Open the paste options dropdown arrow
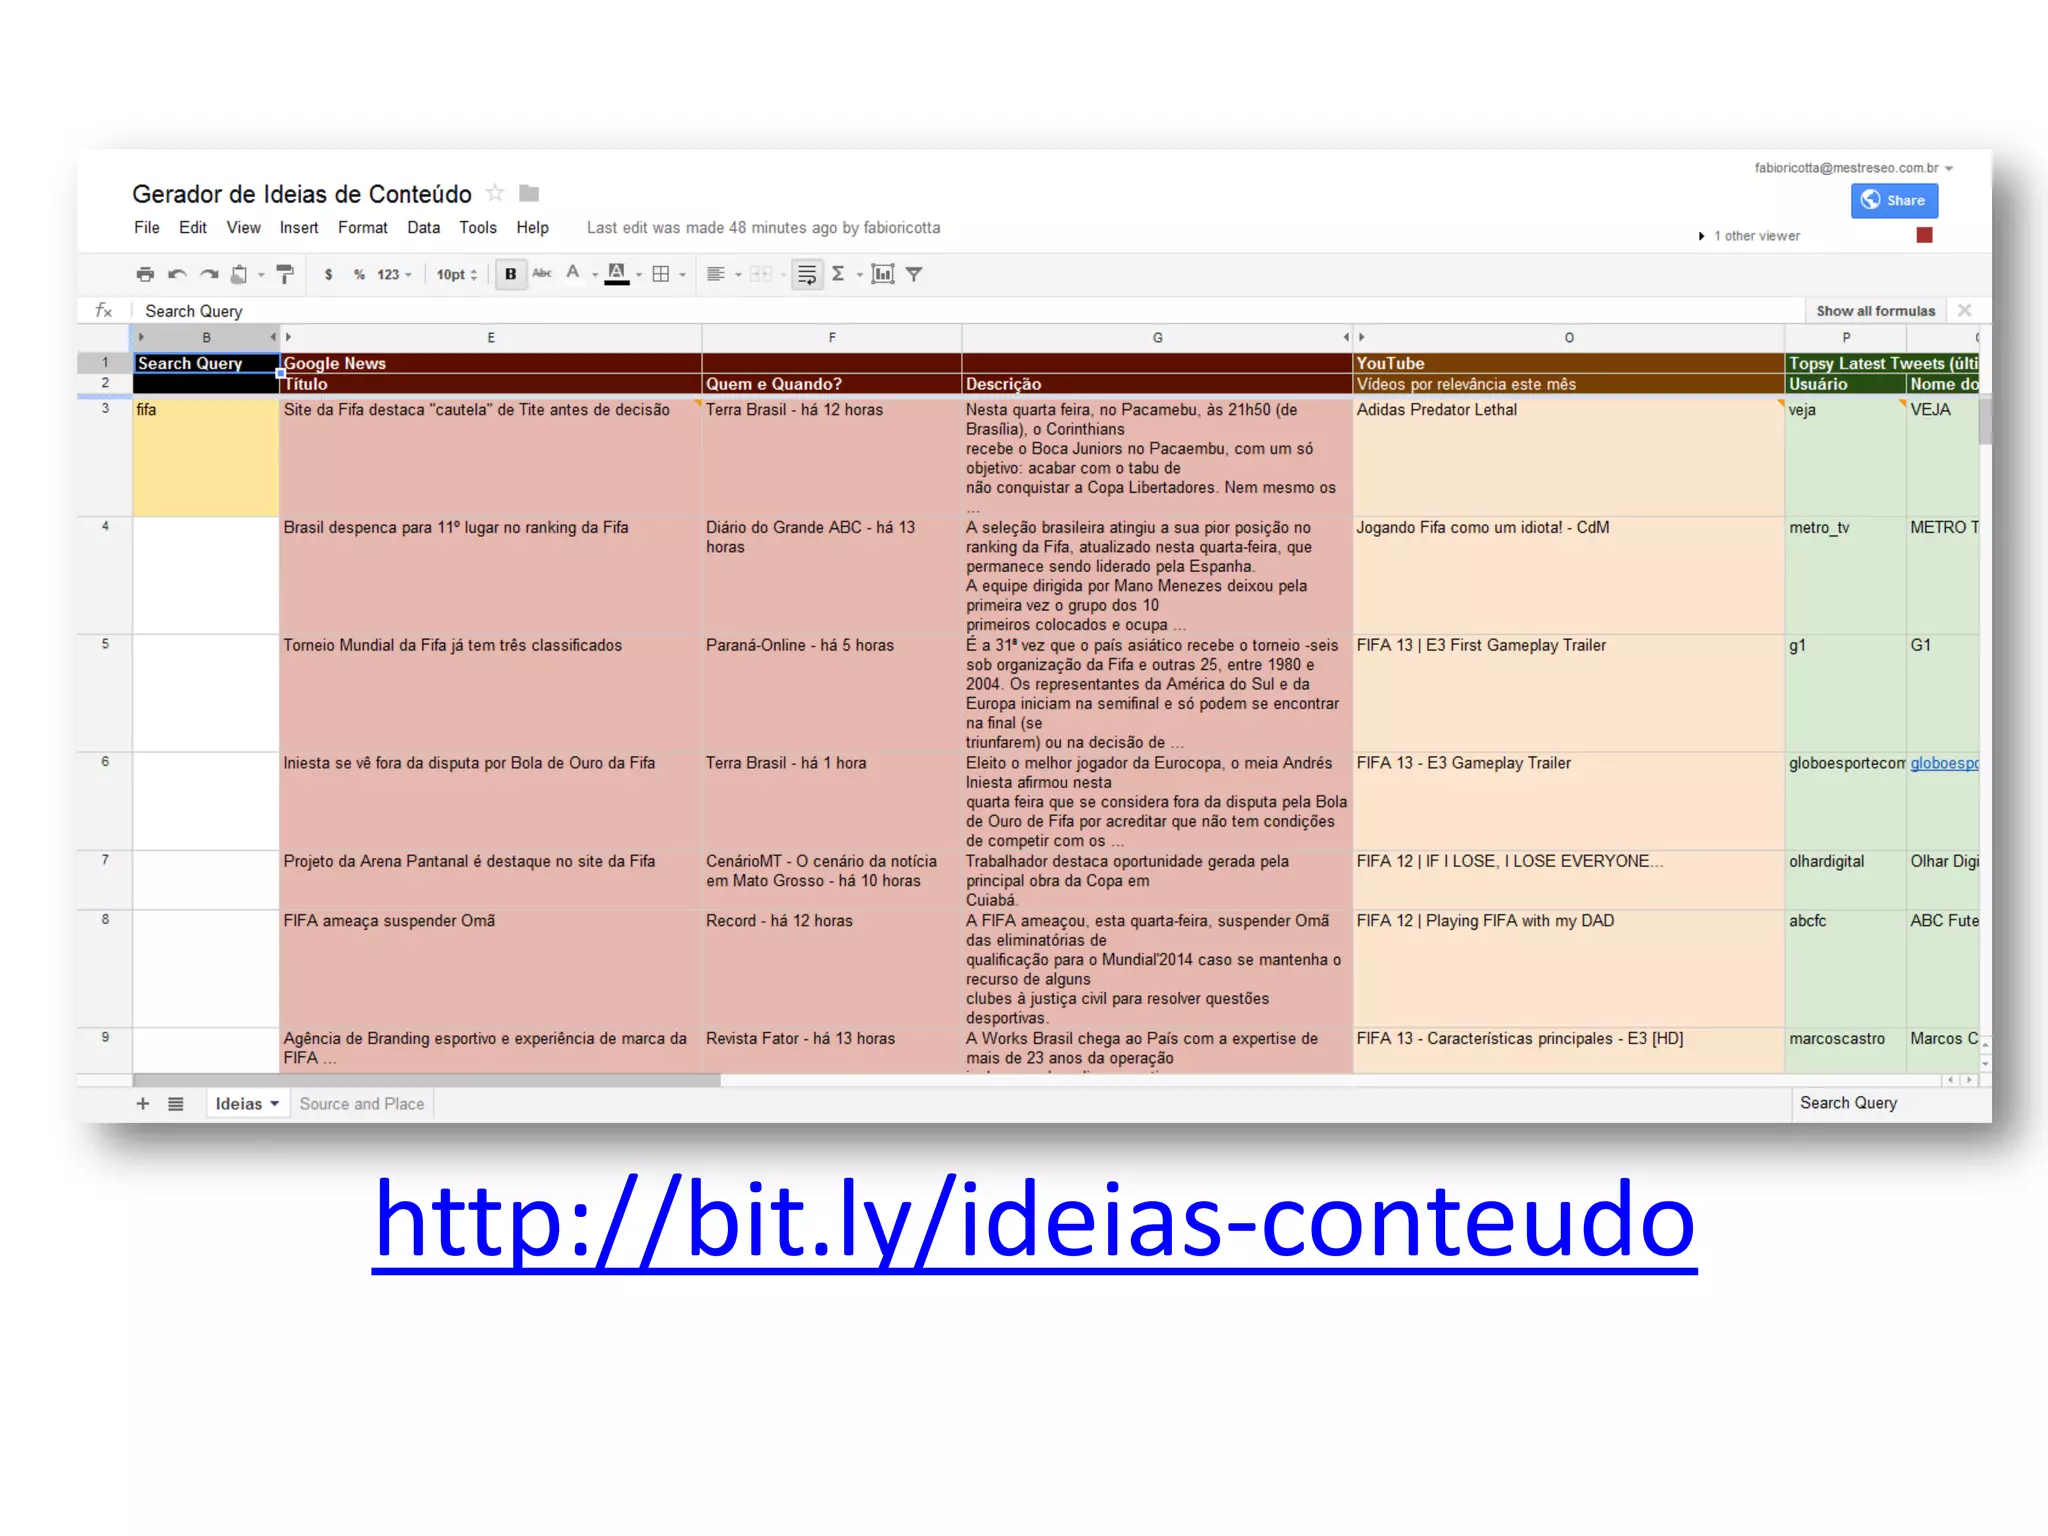2048x1536 pixels. point(261,275)
